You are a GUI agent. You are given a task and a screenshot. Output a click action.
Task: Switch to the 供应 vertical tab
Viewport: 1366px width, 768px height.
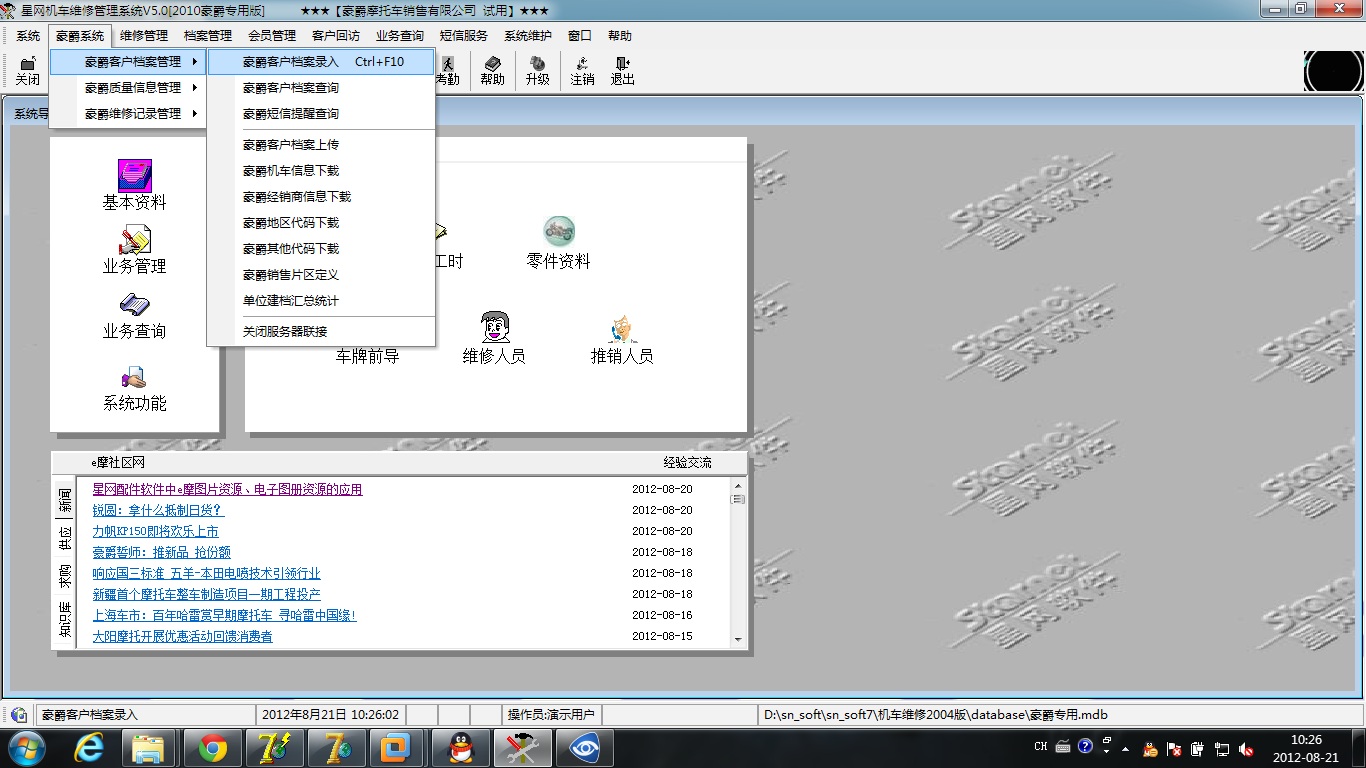(x=64, y=538)
